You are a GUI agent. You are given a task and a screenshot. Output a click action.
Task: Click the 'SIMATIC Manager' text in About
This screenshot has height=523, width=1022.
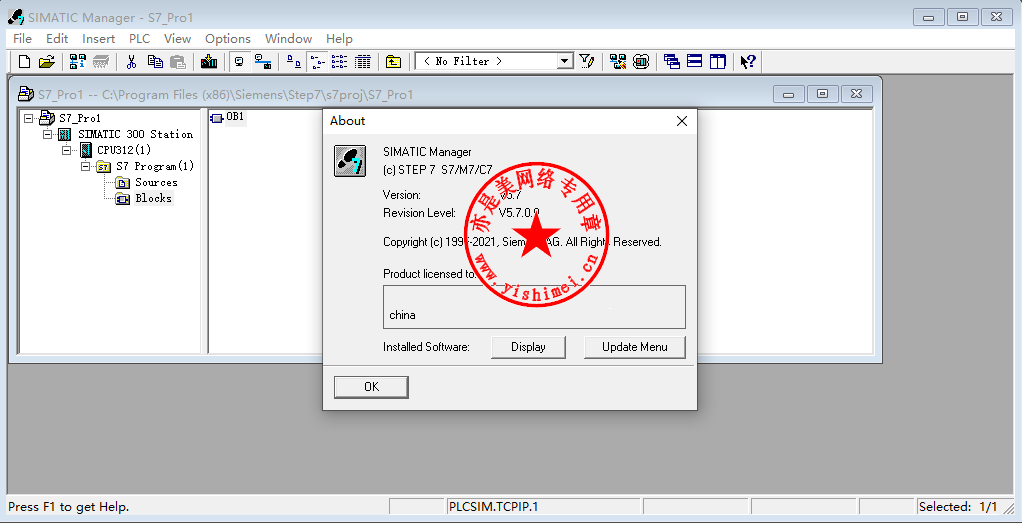click(427, 152)
